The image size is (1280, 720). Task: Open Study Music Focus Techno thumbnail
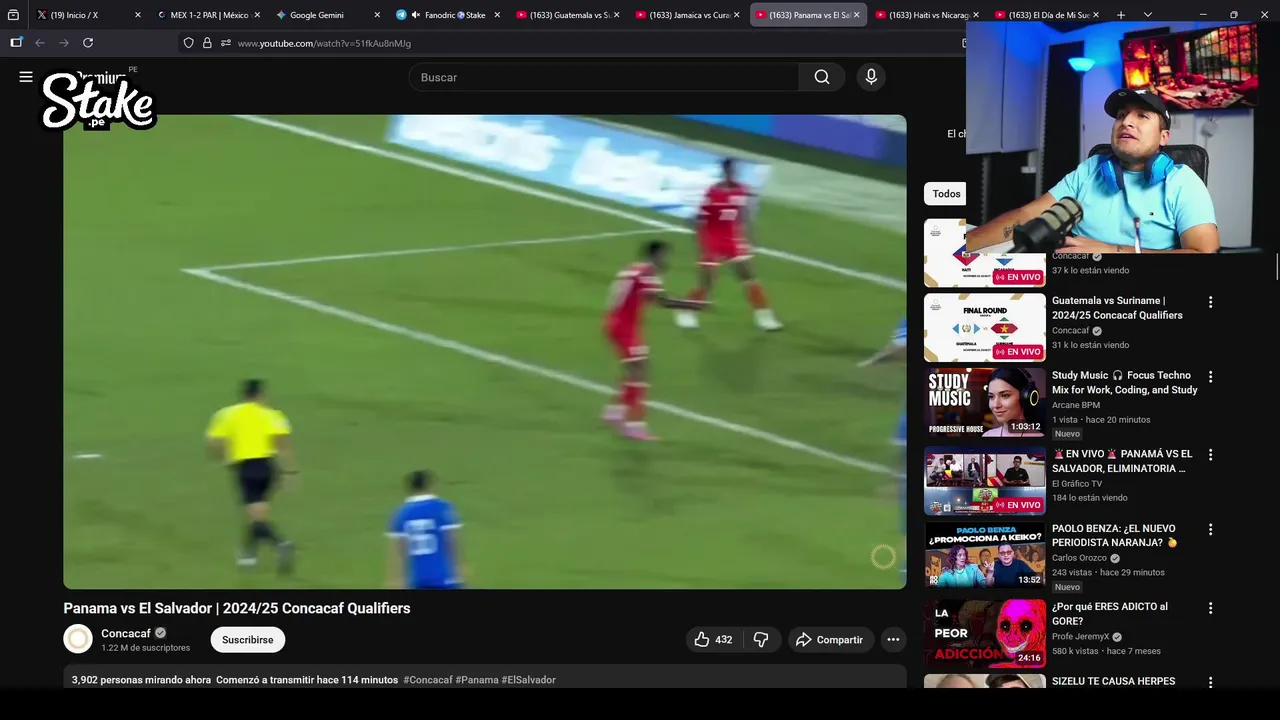(x=985, y=402)
